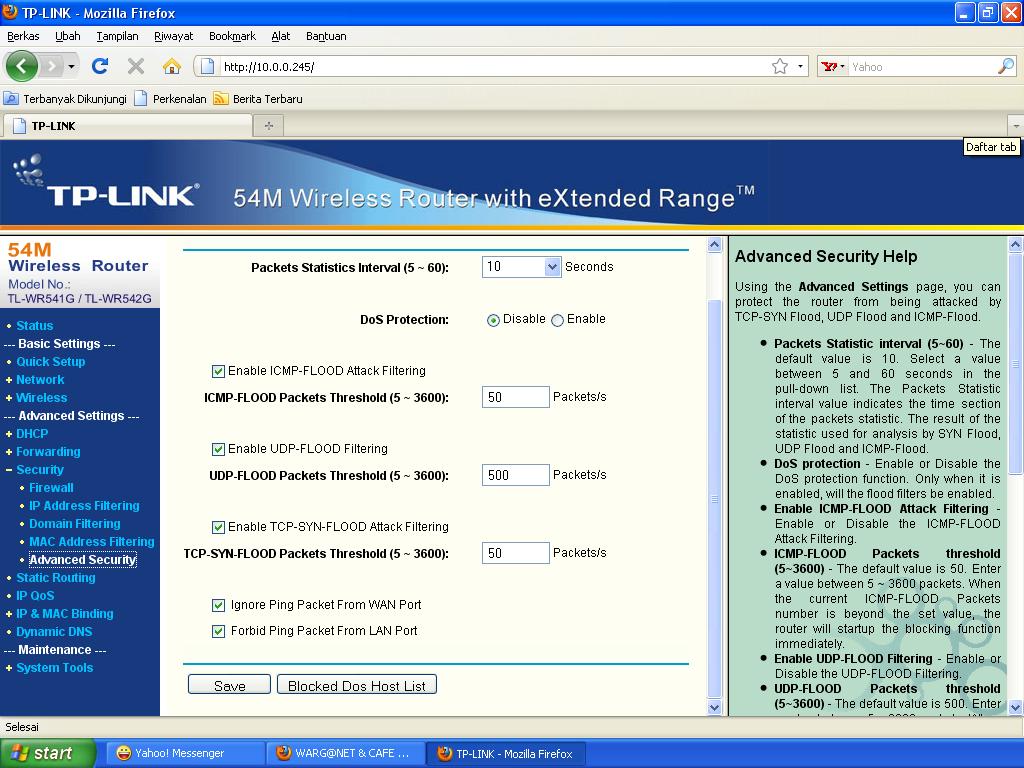Reload the page with refresh icon
Image resolution: width=1024 pixels, height=768 pixels.
point(99,66)
